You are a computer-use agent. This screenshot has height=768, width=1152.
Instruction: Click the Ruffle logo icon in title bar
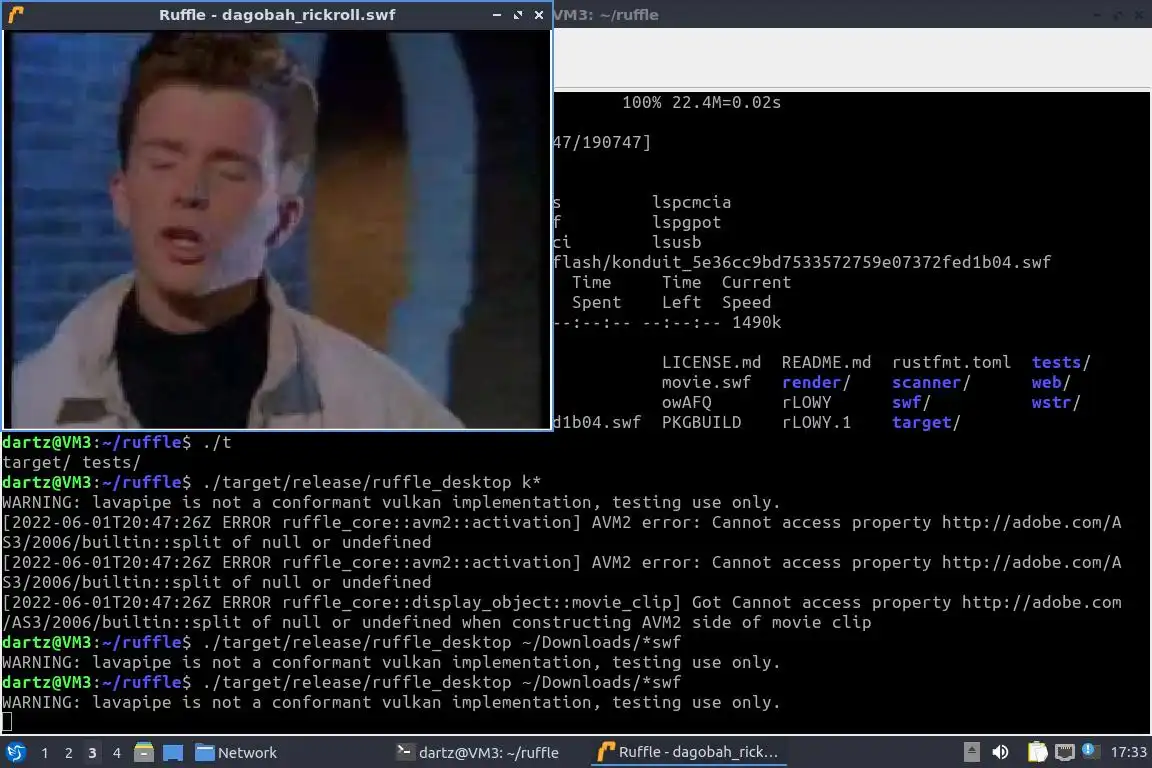click(16, 15)
